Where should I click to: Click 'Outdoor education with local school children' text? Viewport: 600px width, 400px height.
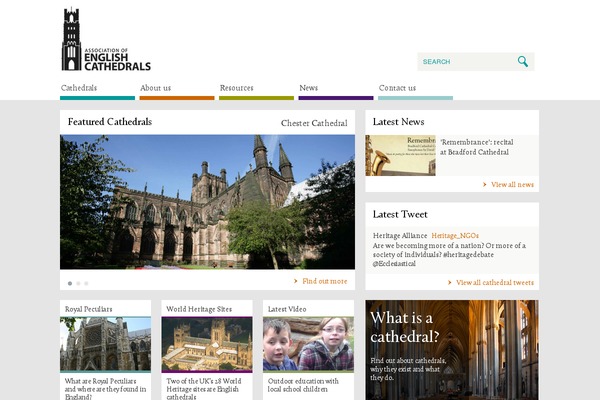coord(303,385)
